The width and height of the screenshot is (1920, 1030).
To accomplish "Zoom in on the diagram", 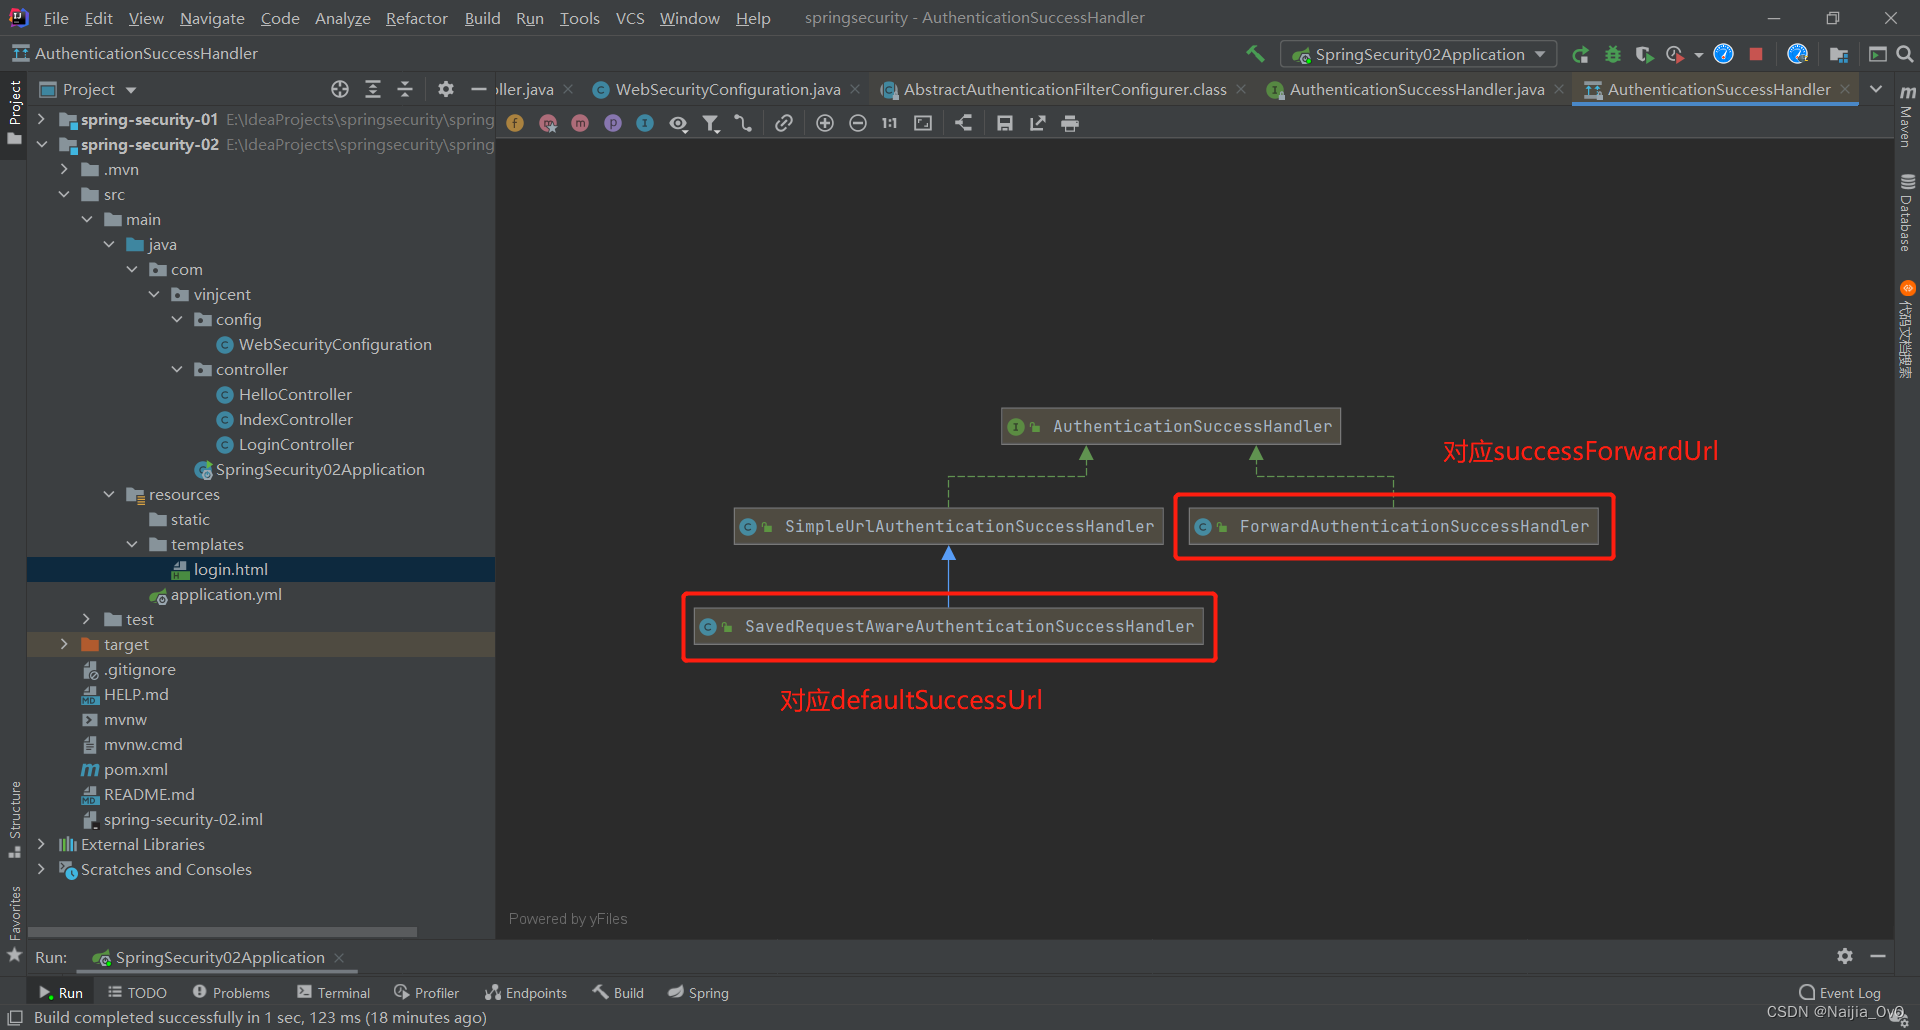I will click(825, 123).
